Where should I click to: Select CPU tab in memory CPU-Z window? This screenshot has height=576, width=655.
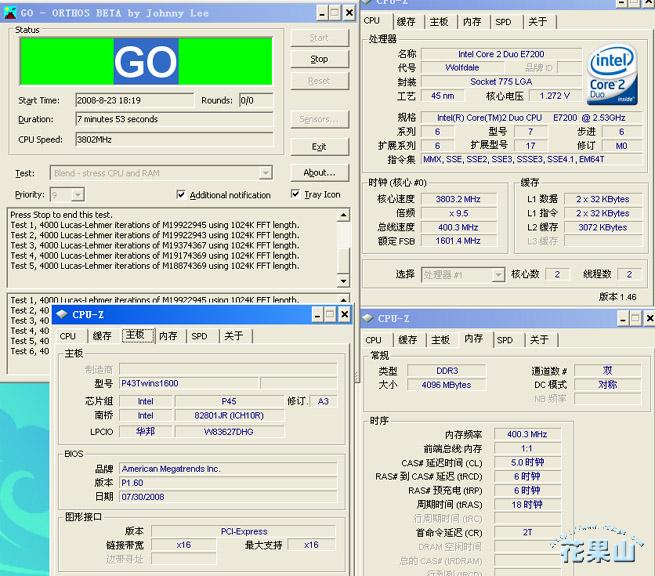pyautogui.click(x=373, y=340)
